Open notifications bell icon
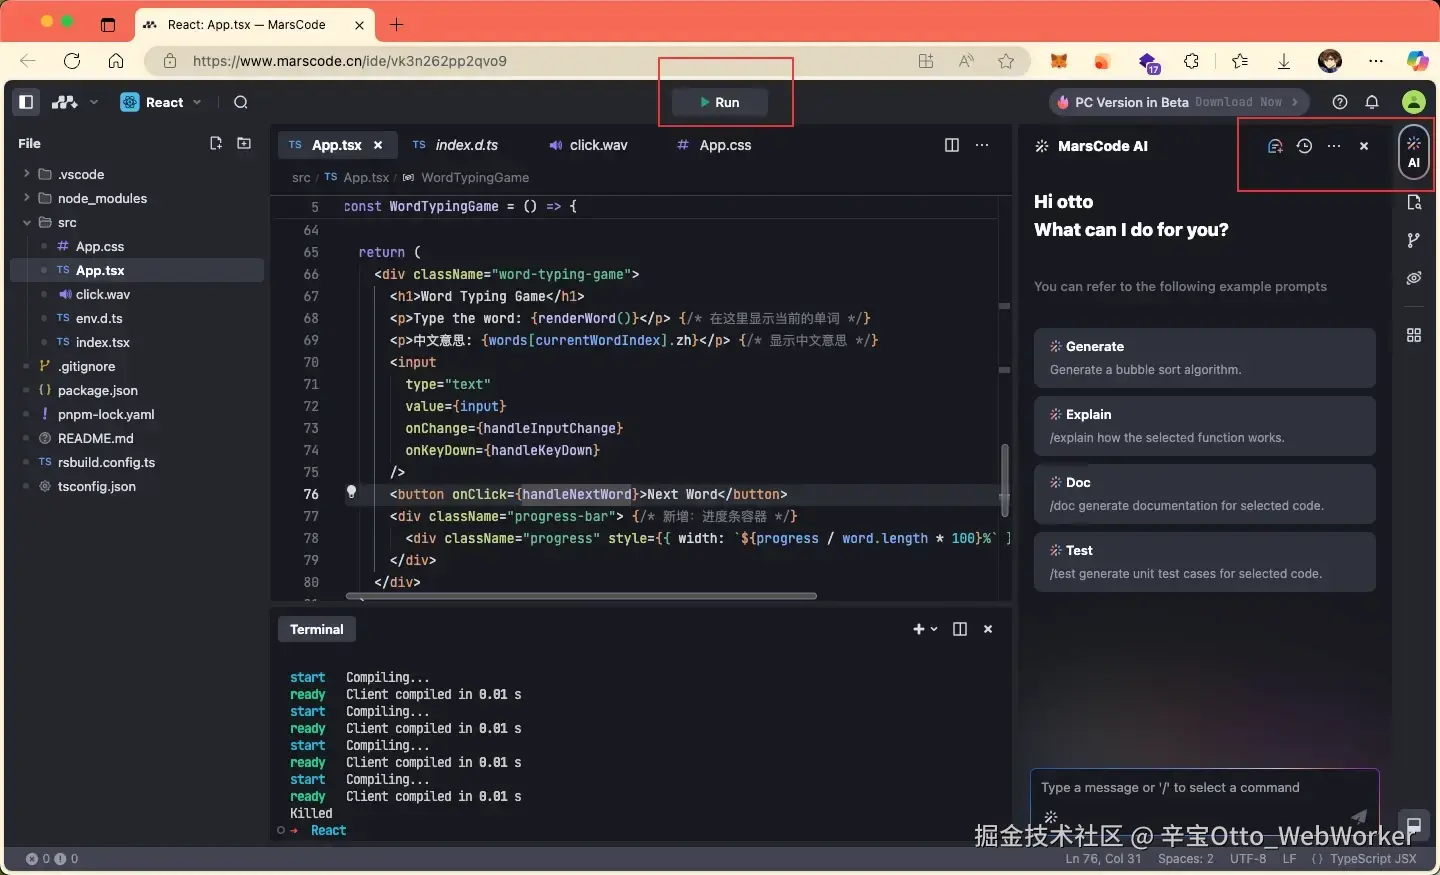Image resolution: width=1440 pixels, height=875 pixels. 1372,102
